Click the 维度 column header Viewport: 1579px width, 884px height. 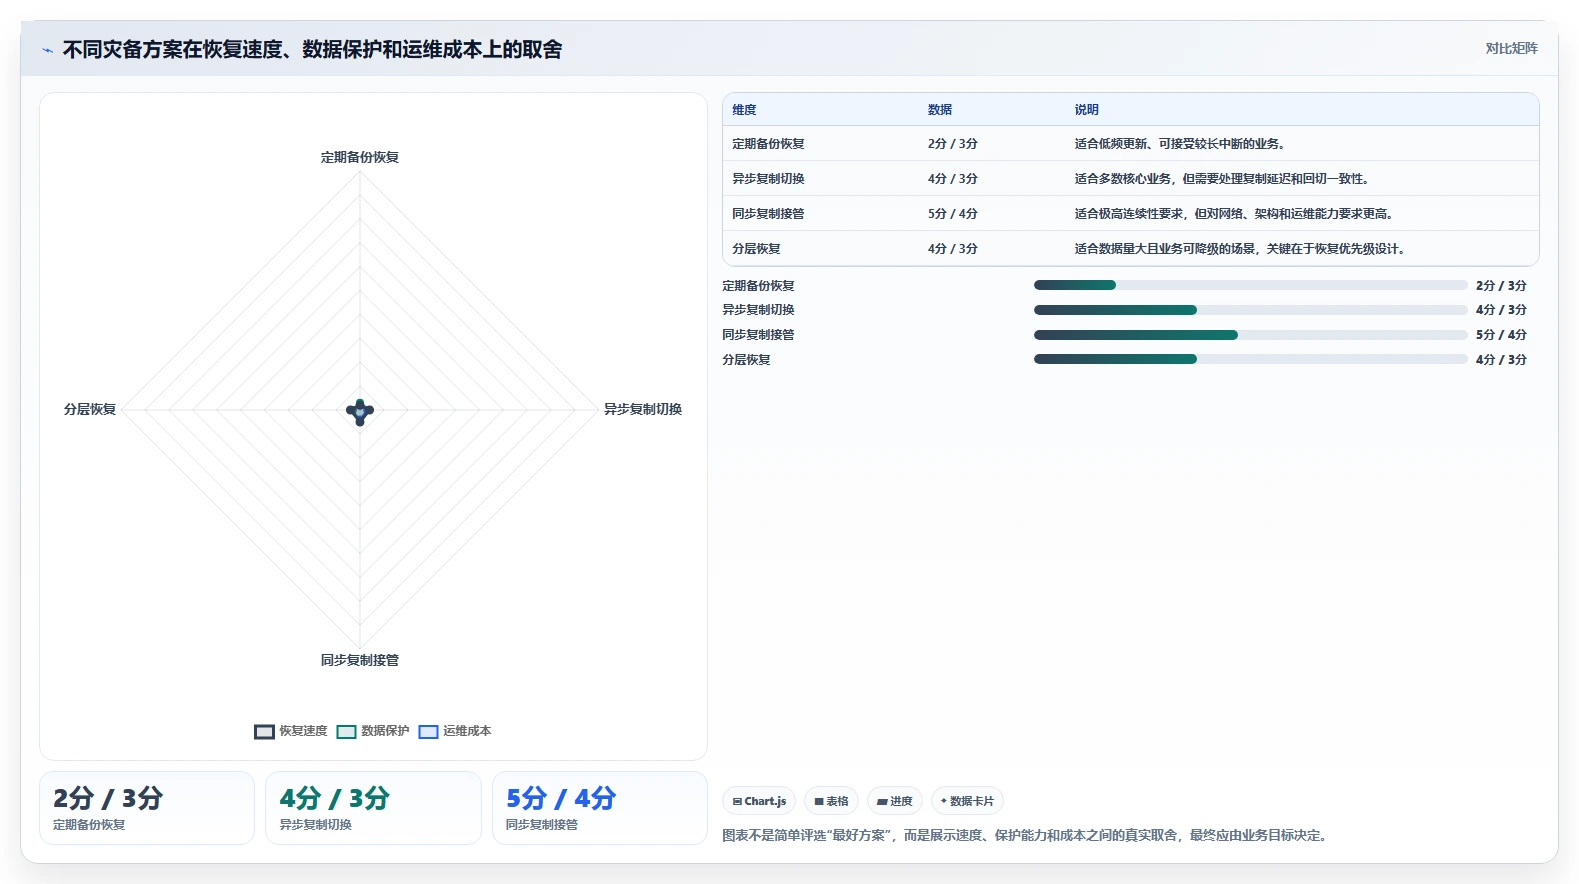(x=744, y=110)
